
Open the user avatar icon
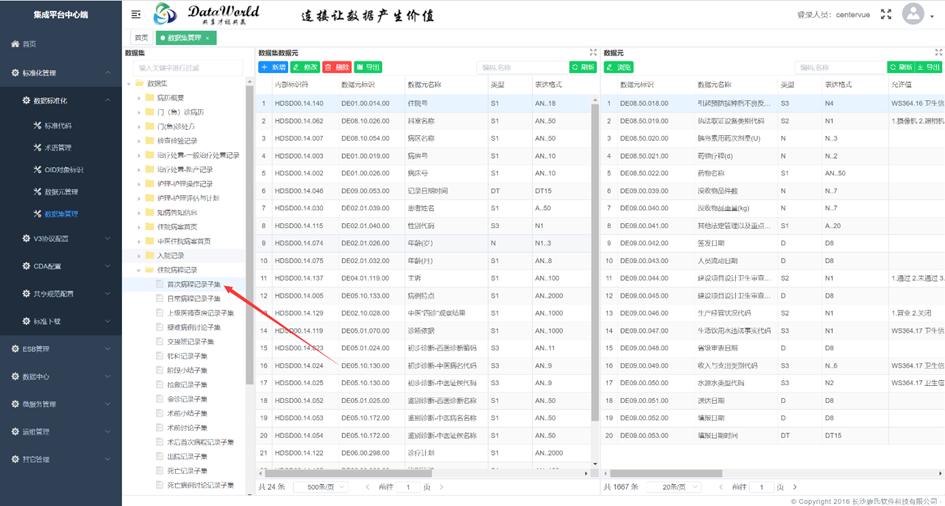[x=913, y=14]
